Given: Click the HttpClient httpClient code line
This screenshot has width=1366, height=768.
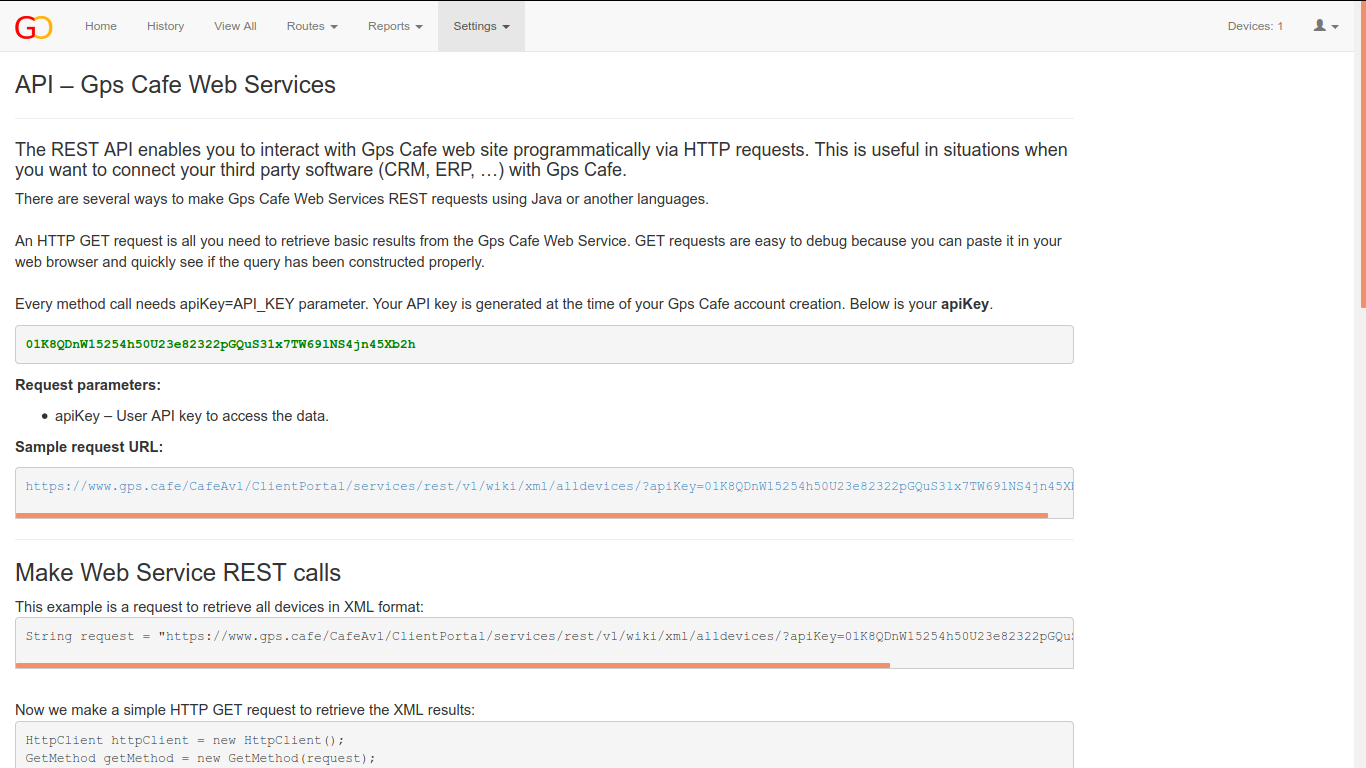Looking at the screenshot, I should [x=185, y=740].
